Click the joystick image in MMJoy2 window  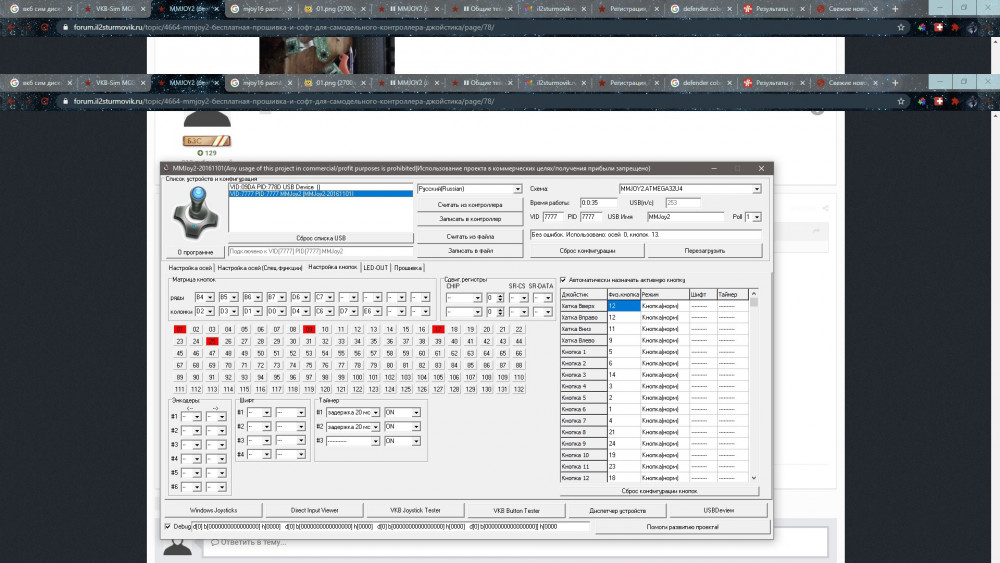(196, 214)
